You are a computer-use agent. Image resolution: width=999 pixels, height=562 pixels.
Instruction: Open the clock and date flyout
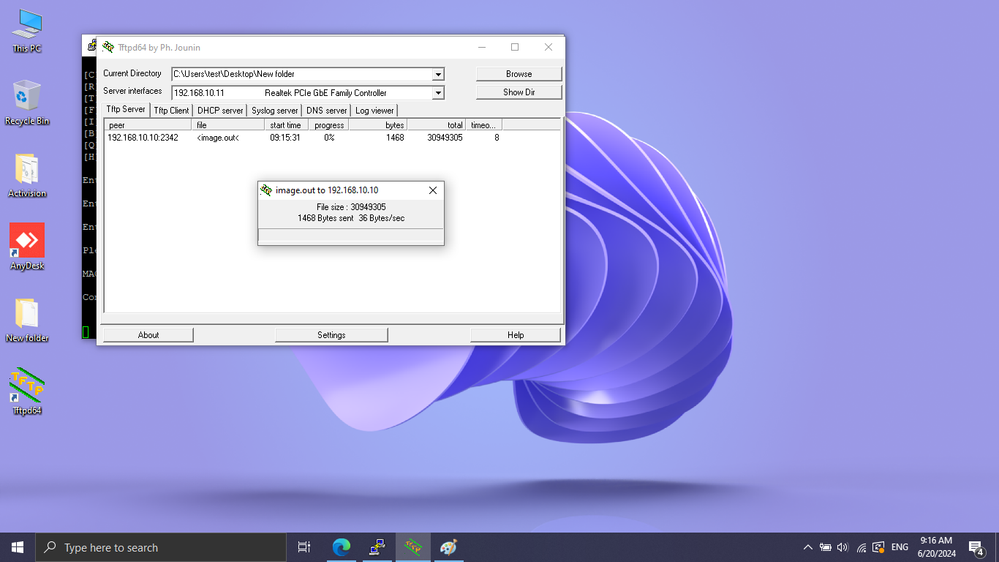coord(937,547)
